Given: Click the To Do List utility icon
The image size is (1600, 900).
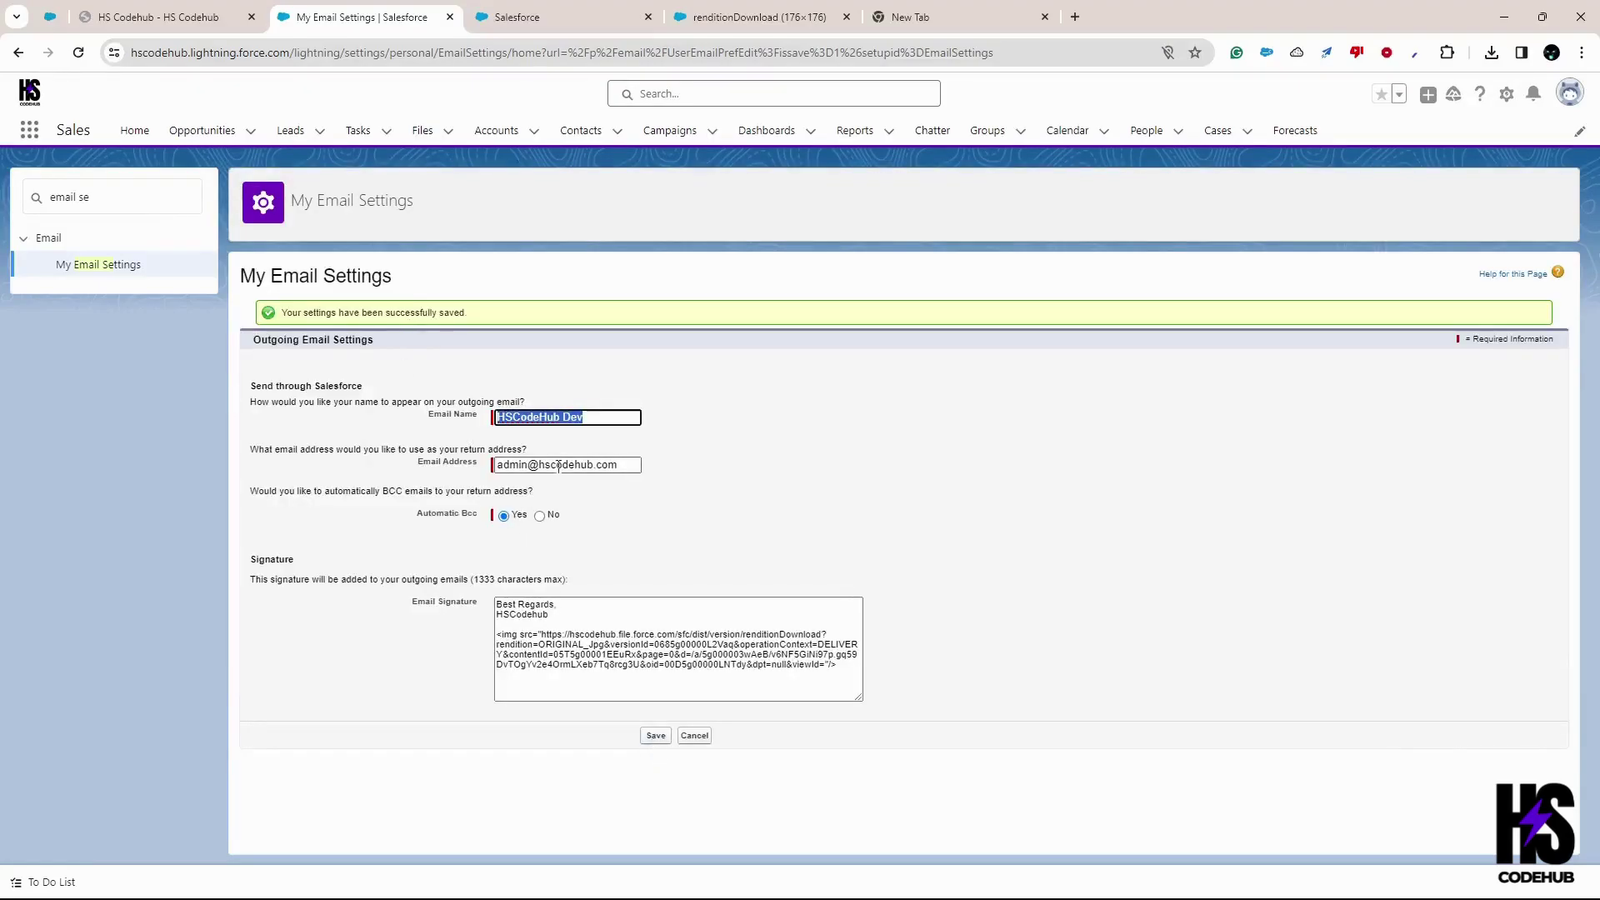Looking at the screenshot, I should [16, 882].
